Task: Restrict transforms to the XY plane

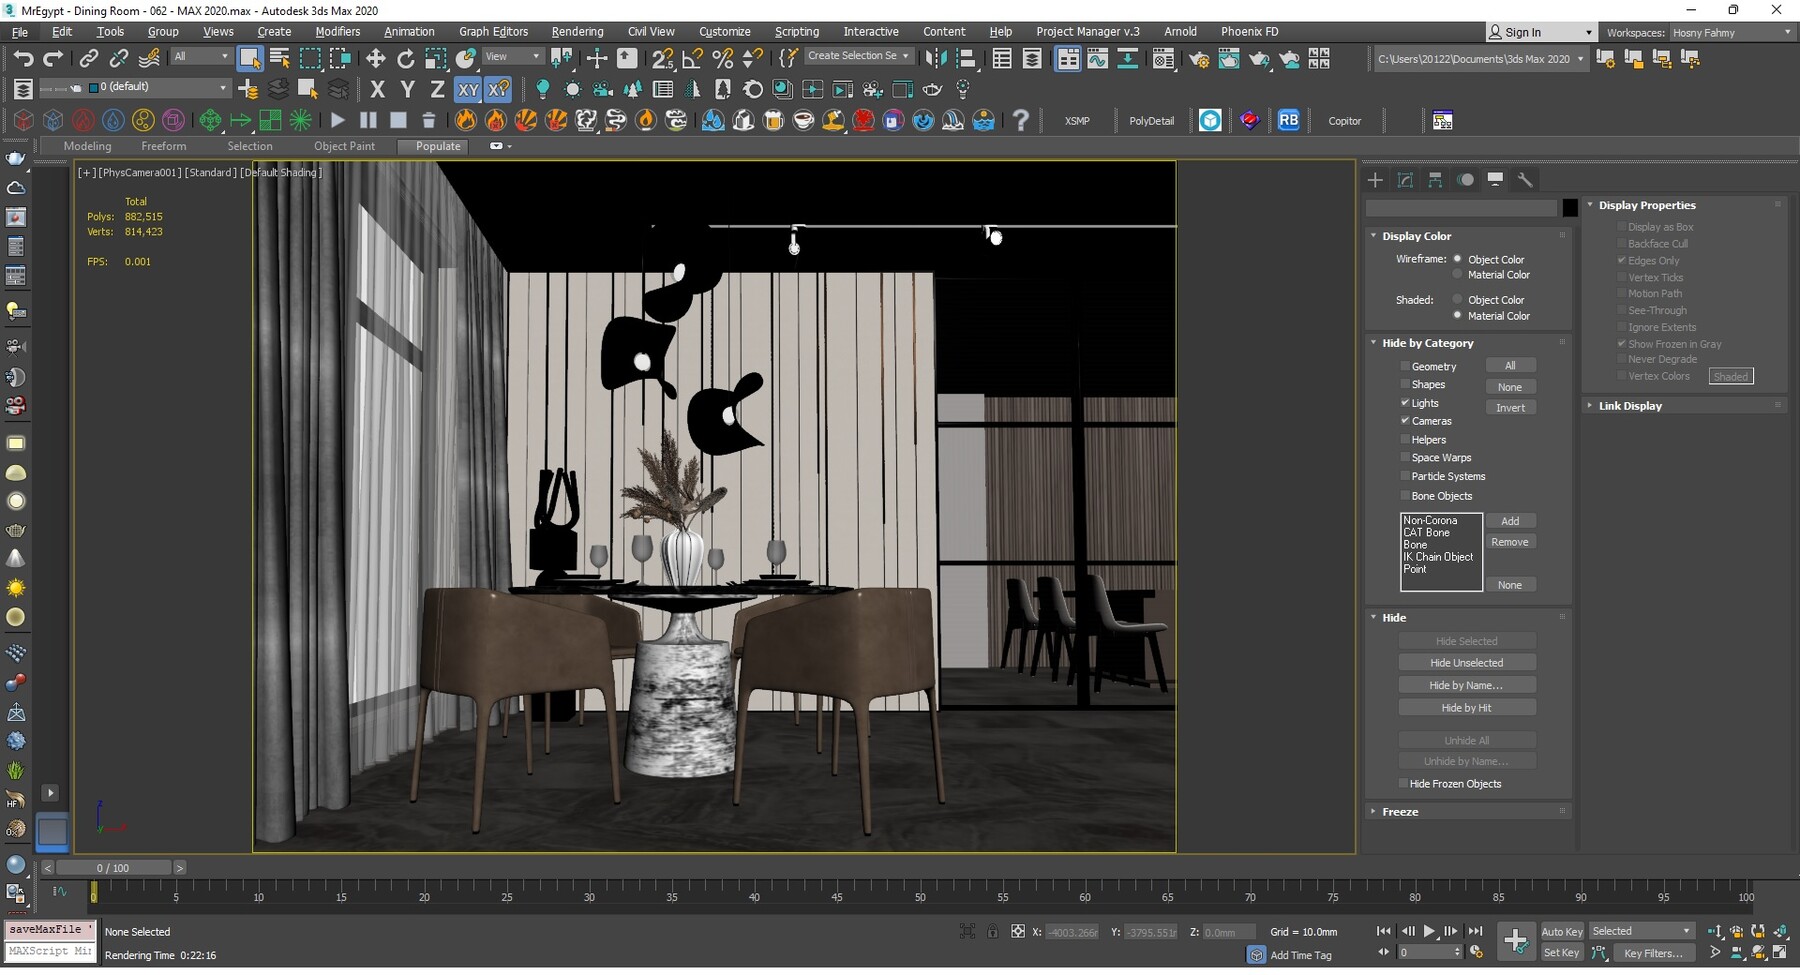Action: (x=468, y=89)
